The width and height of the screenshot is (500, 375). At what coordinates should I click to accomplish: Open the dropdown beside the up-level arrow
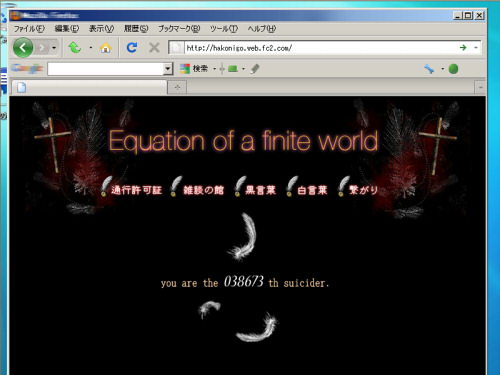91,48
